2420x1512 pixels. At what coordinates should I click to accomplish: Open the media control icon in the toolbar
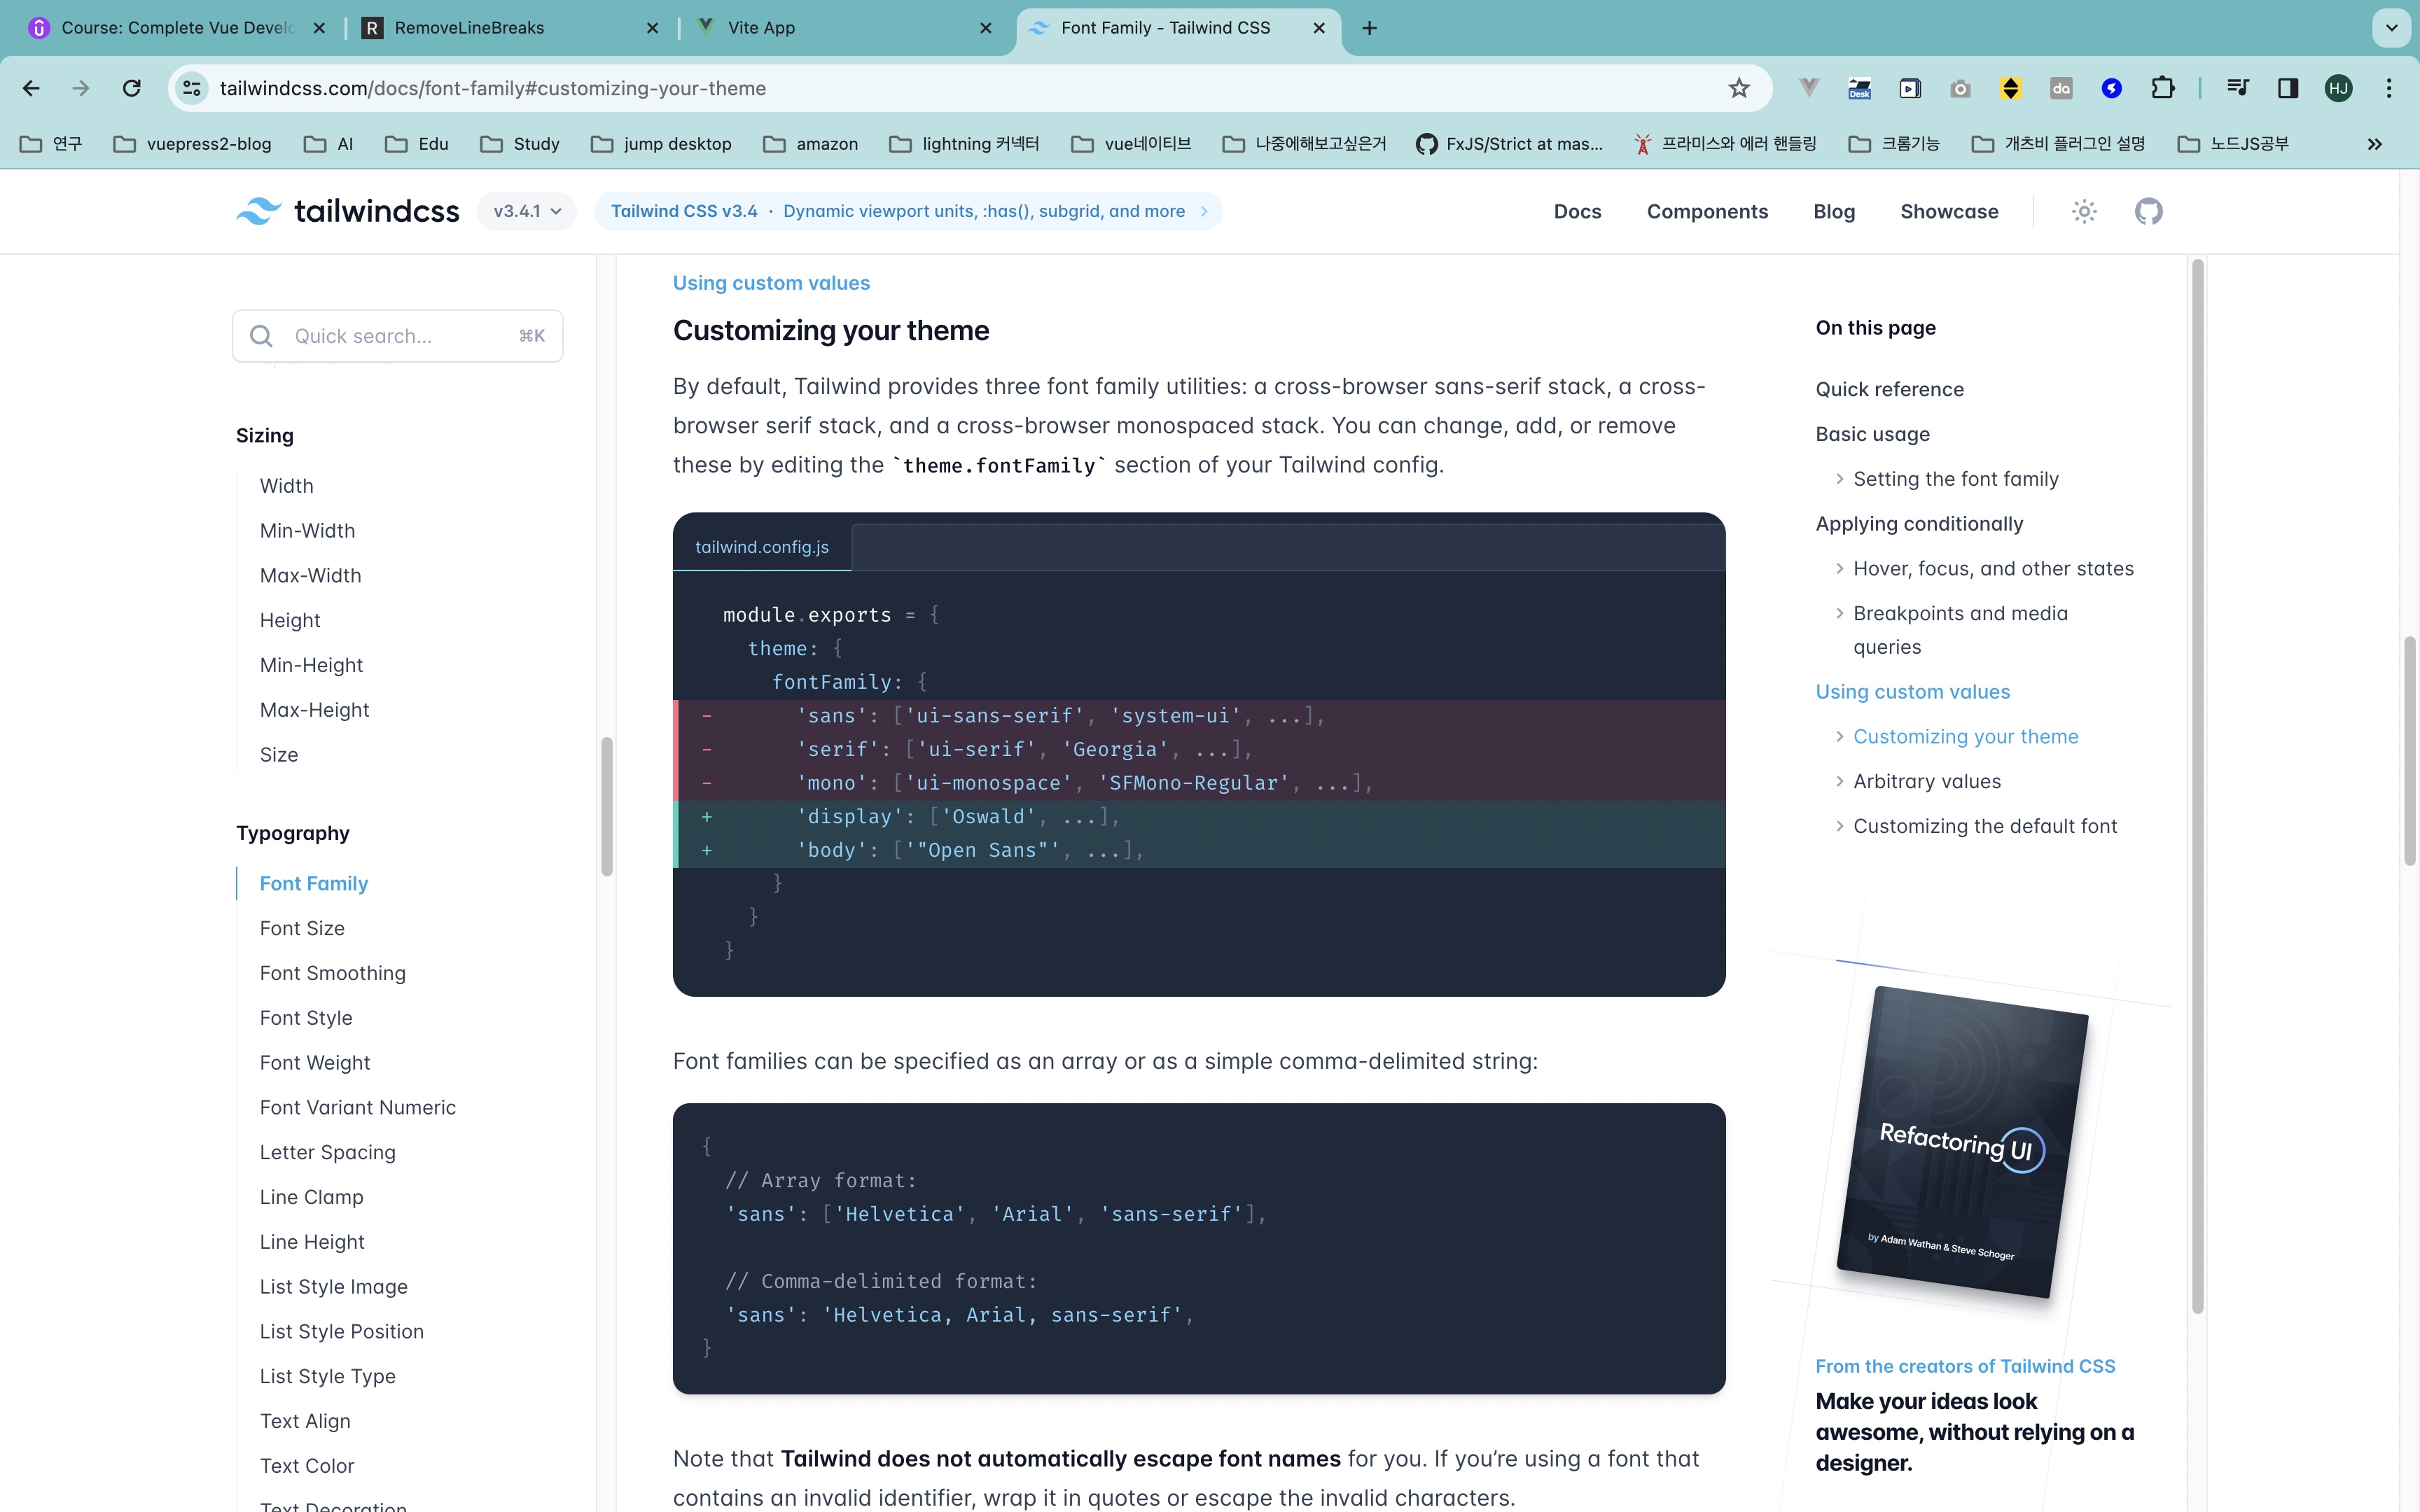[2237, 88]
